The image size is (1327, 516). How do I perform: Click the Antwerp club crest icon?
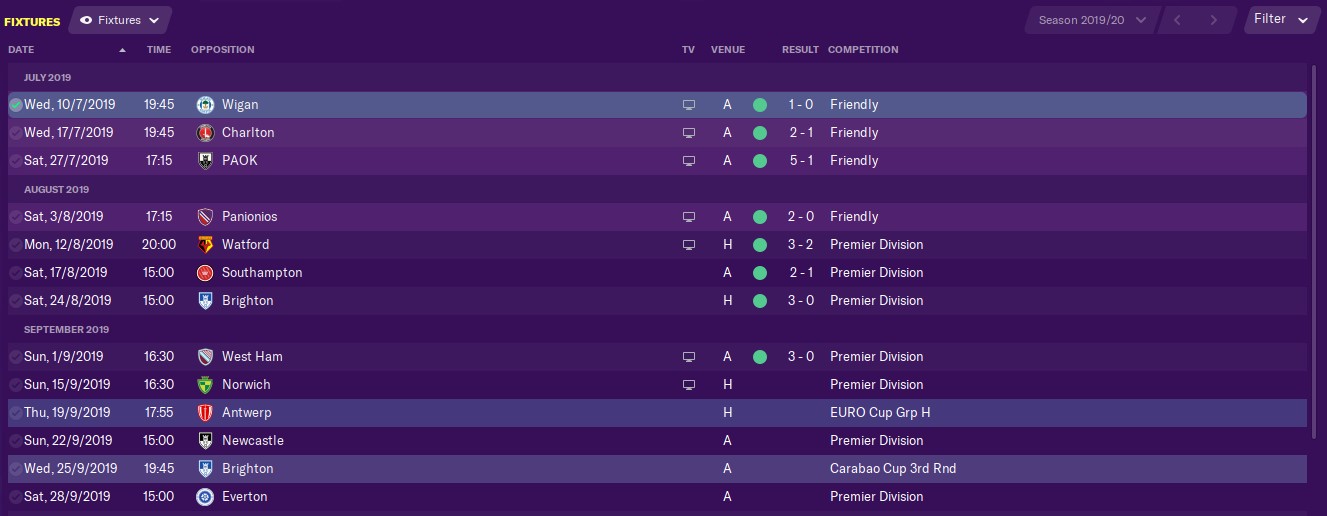(x=205, y=413)
